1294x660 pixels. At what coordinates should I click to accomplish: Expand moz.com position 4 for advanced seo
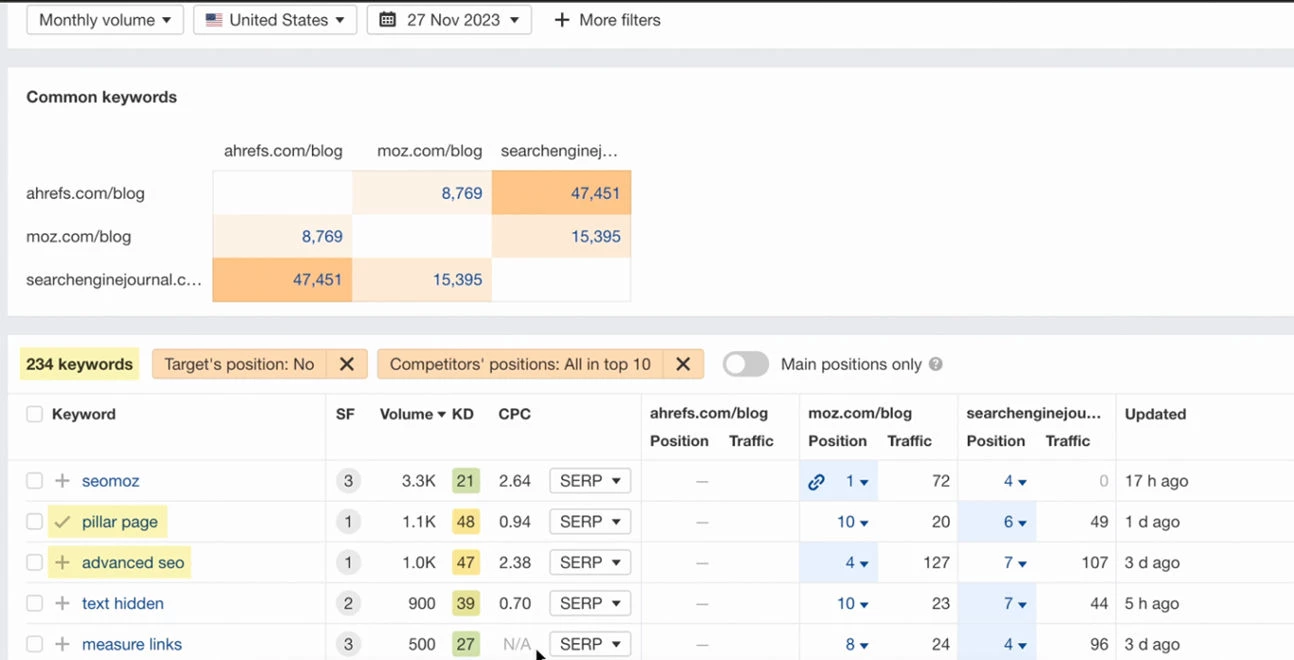click(x=857, y=563)
